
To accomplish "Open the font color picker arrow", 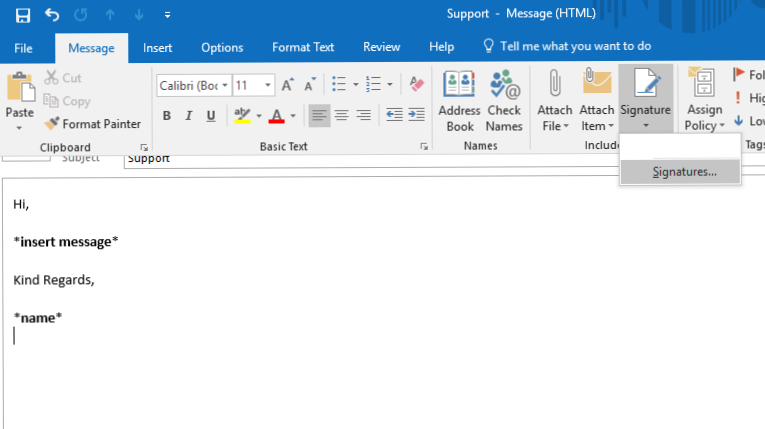I will click(292, 116).
